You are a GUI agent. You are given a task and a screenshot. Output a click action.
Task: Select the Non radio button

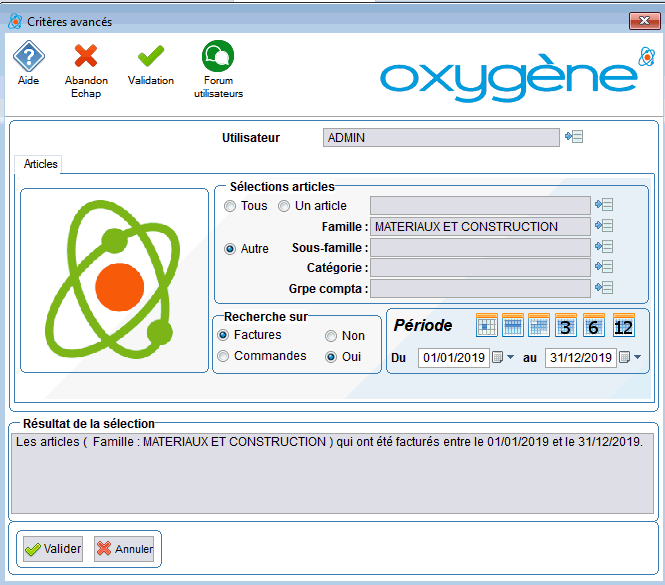(331, 336)
